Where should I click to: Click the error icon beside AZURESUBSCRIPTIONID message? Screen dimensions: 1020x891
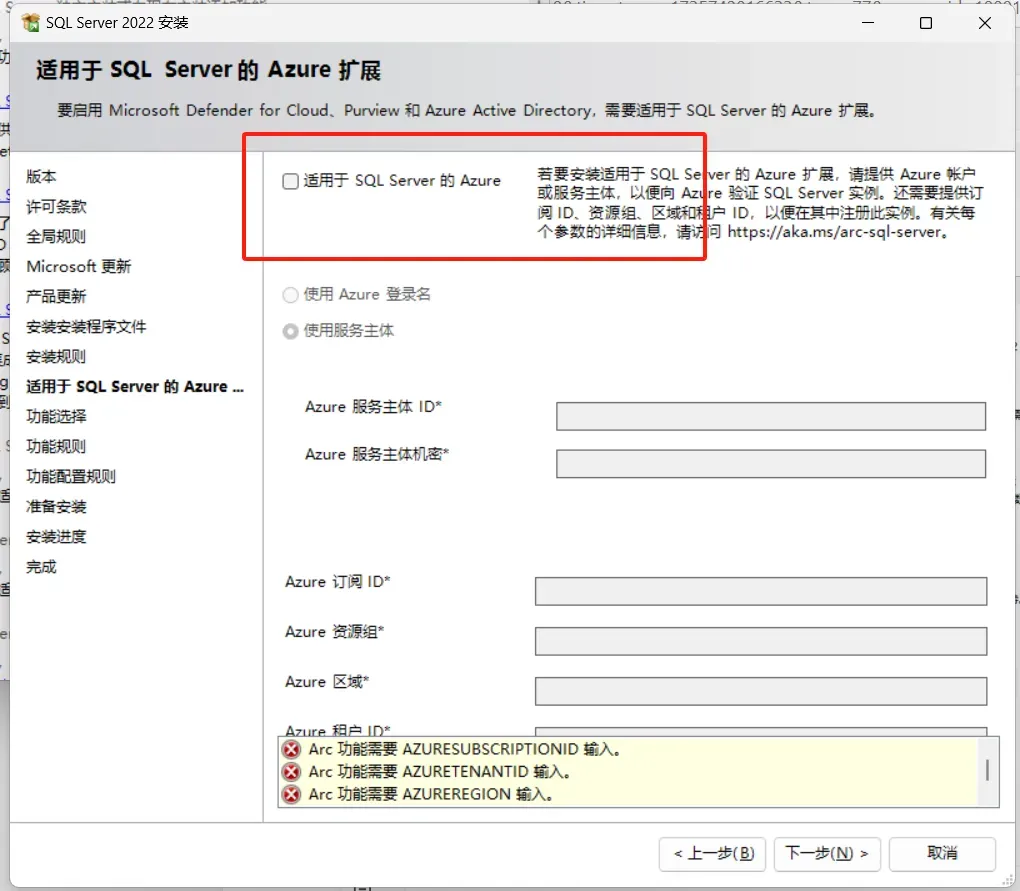[x=291, y=749]
